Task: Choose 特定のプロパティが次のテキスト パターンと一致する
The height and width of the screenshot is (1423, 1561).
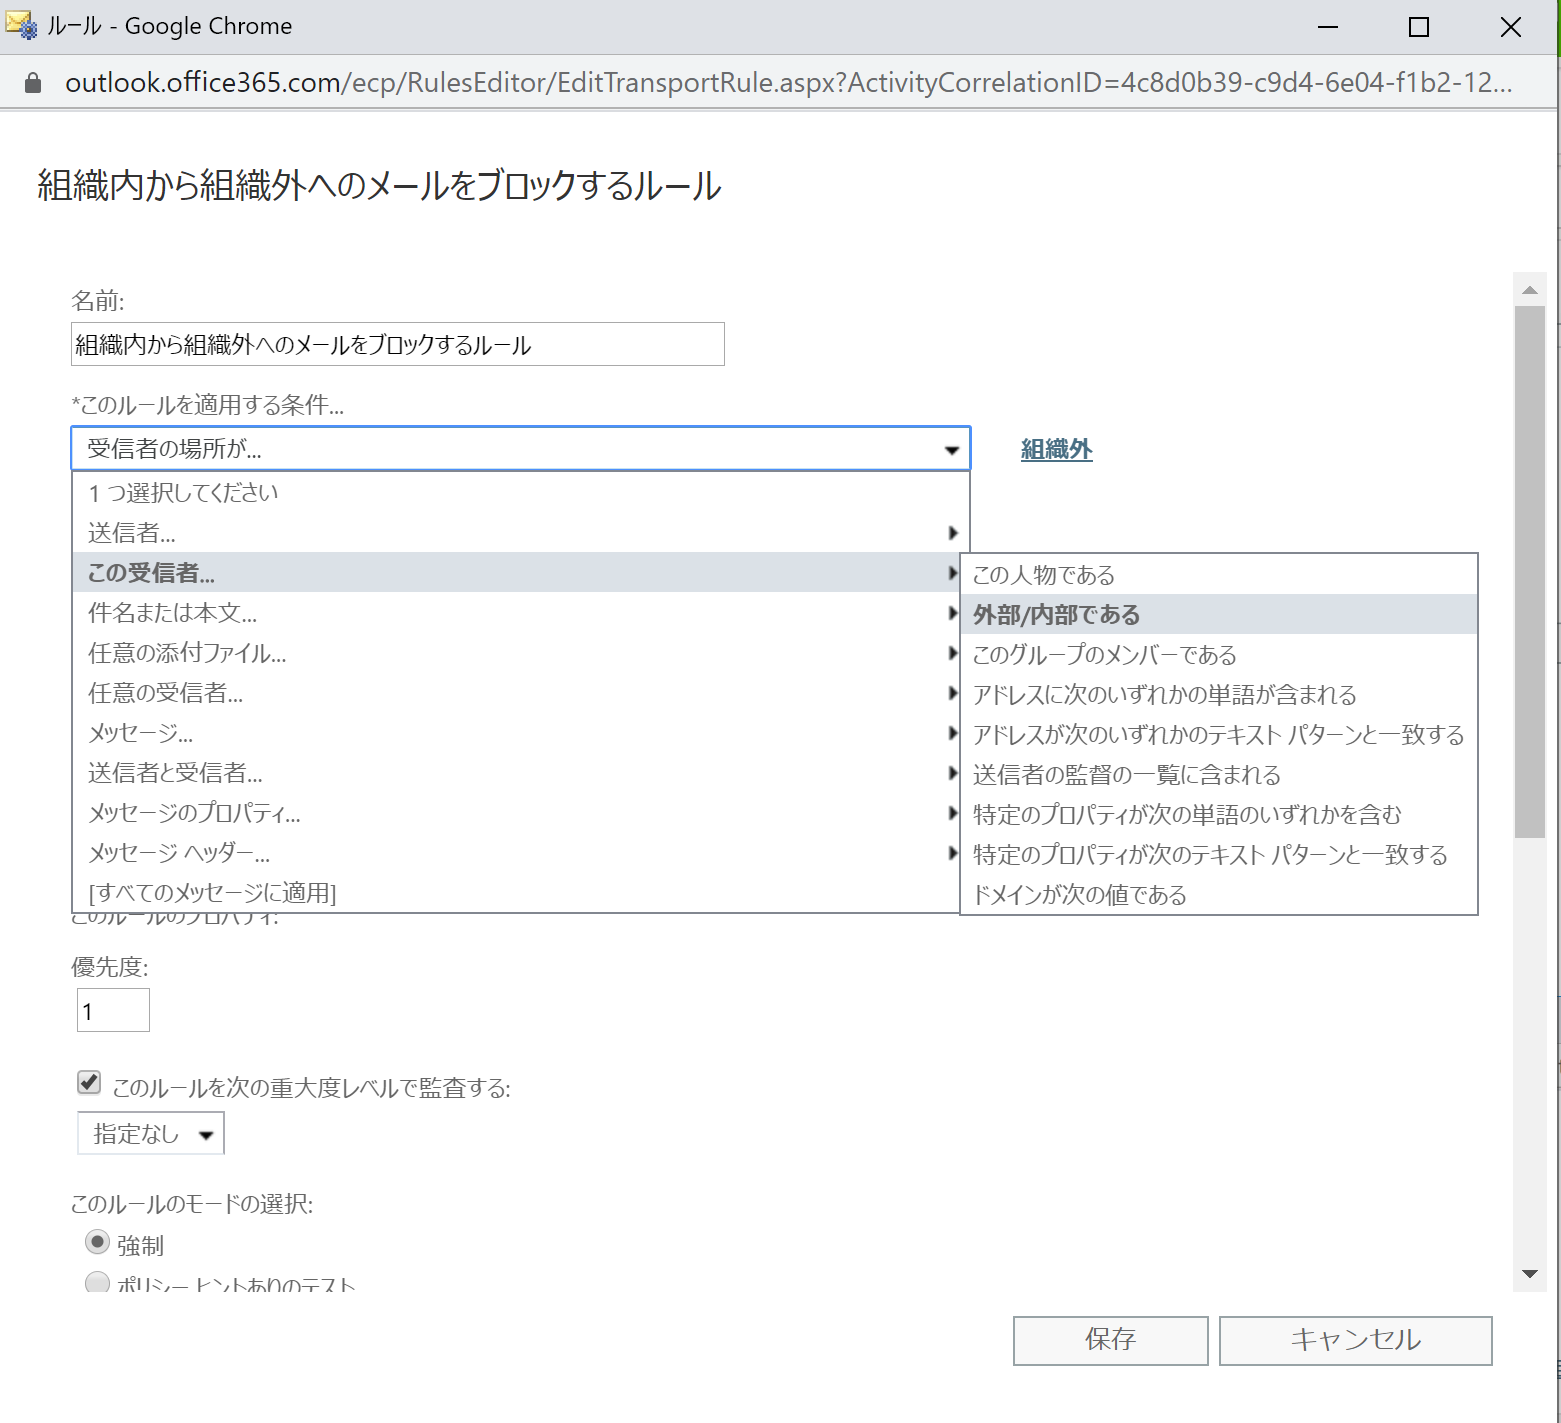Action: coord(1219,855)
